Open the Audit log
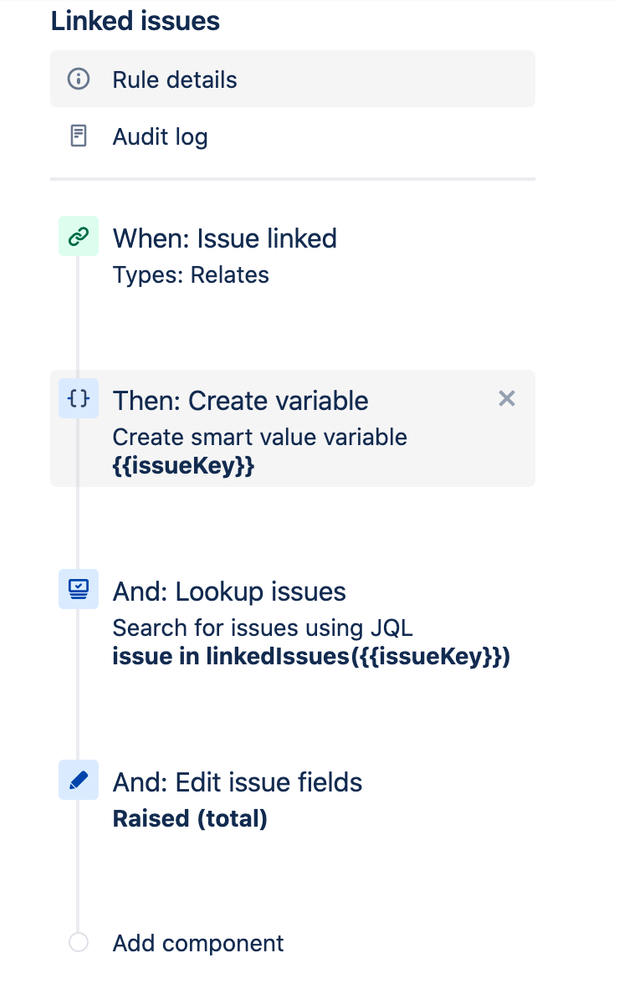 [x=160, y=136]
